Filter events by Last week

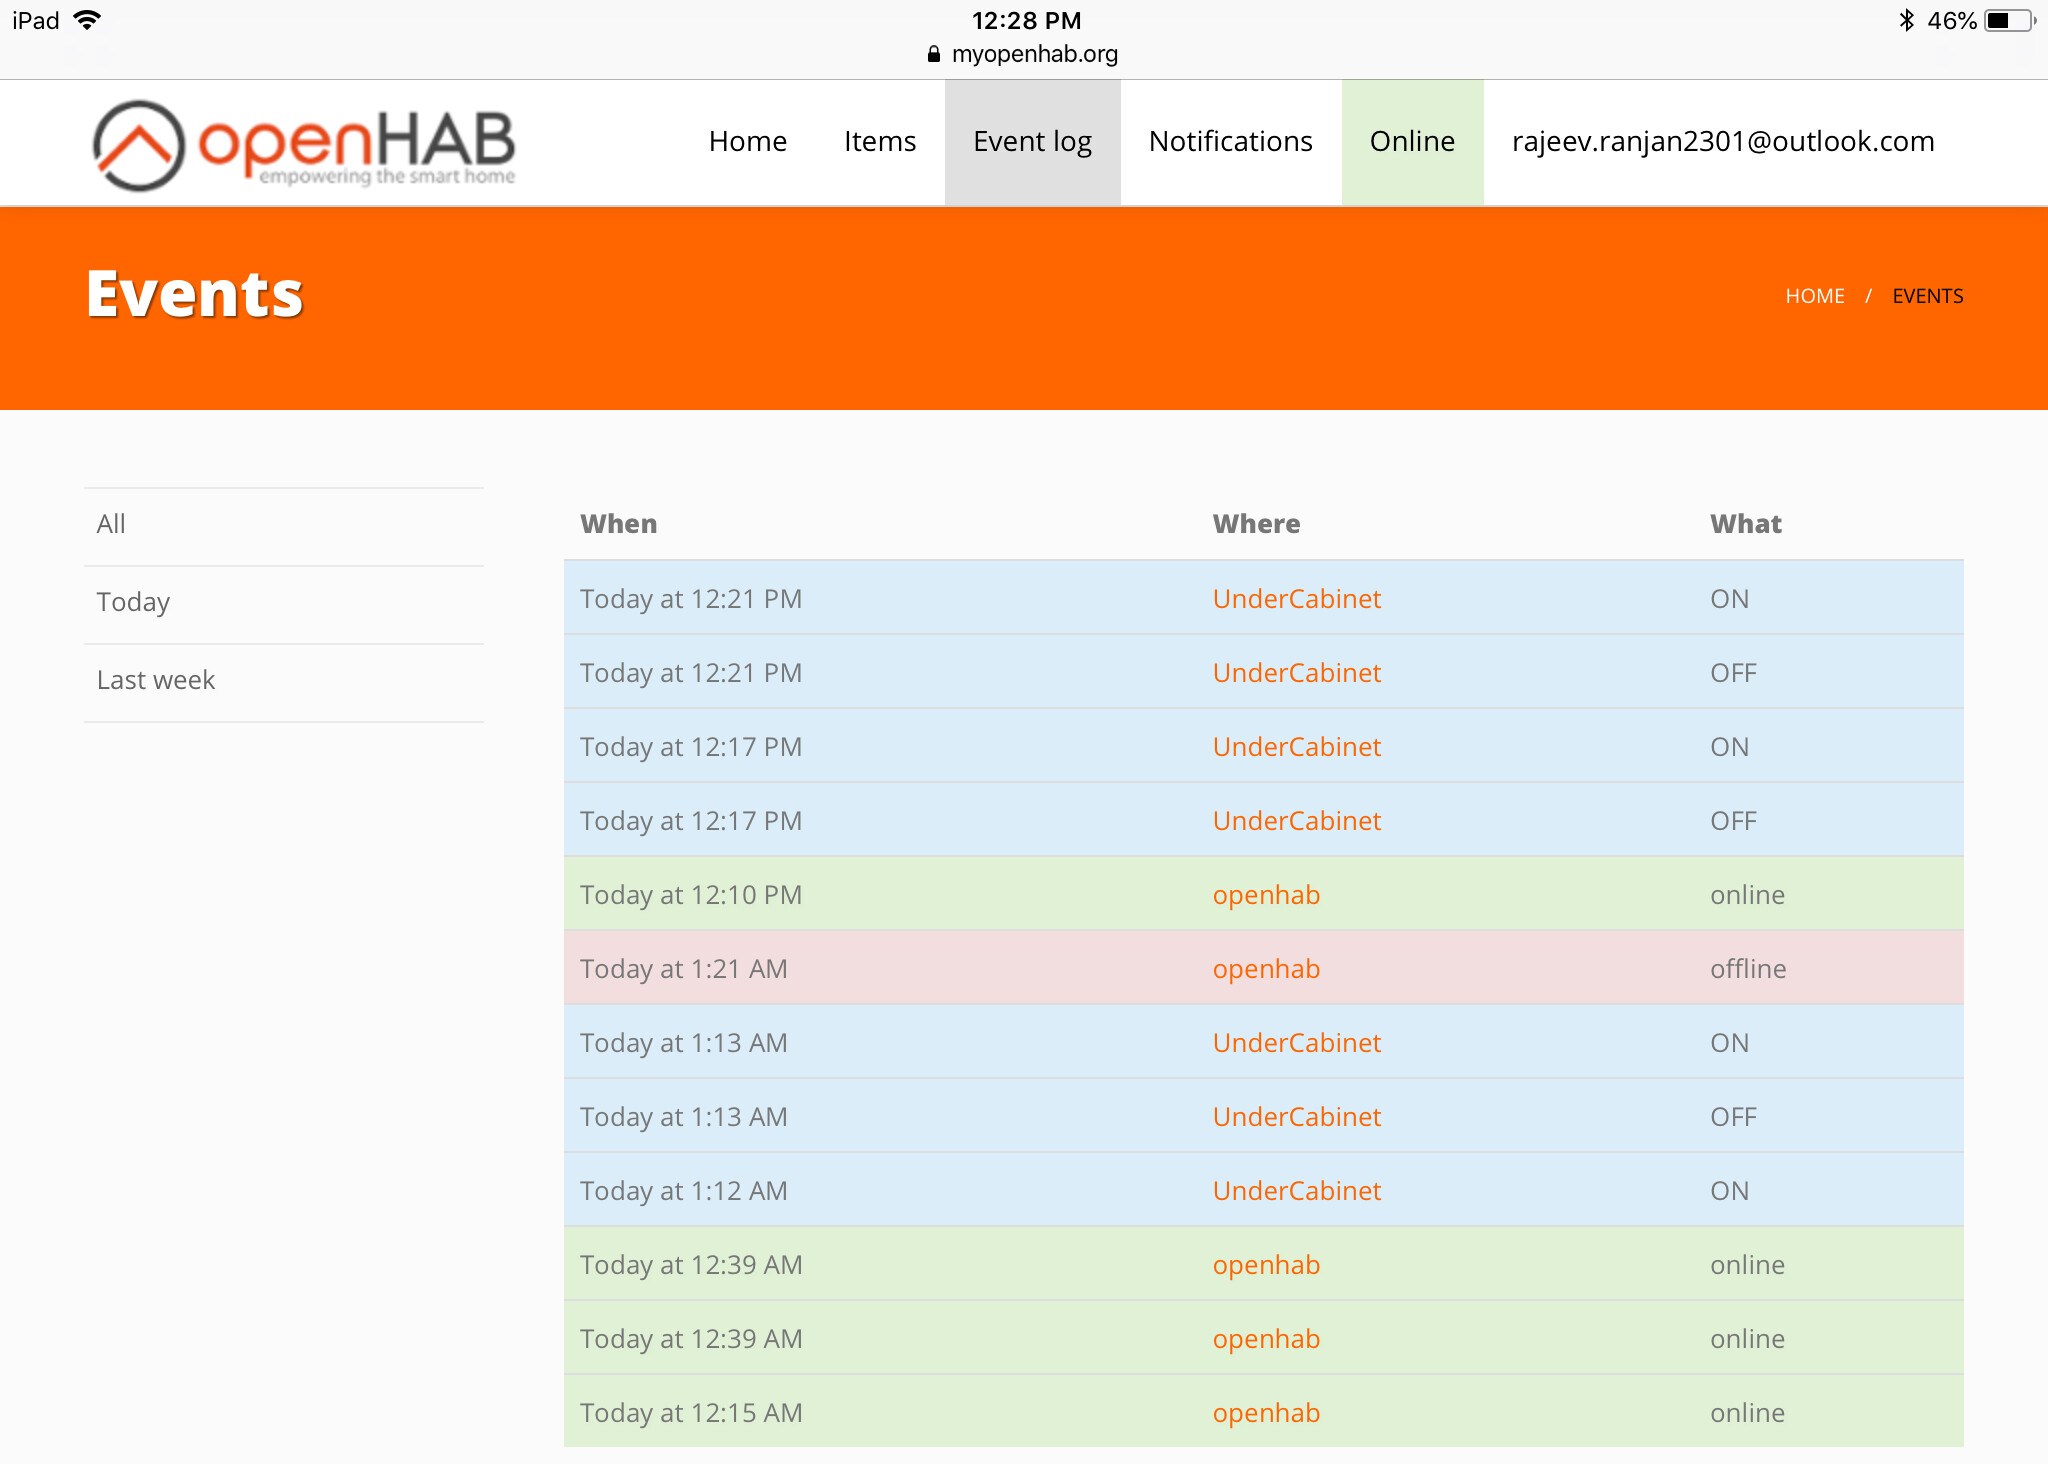156,680
